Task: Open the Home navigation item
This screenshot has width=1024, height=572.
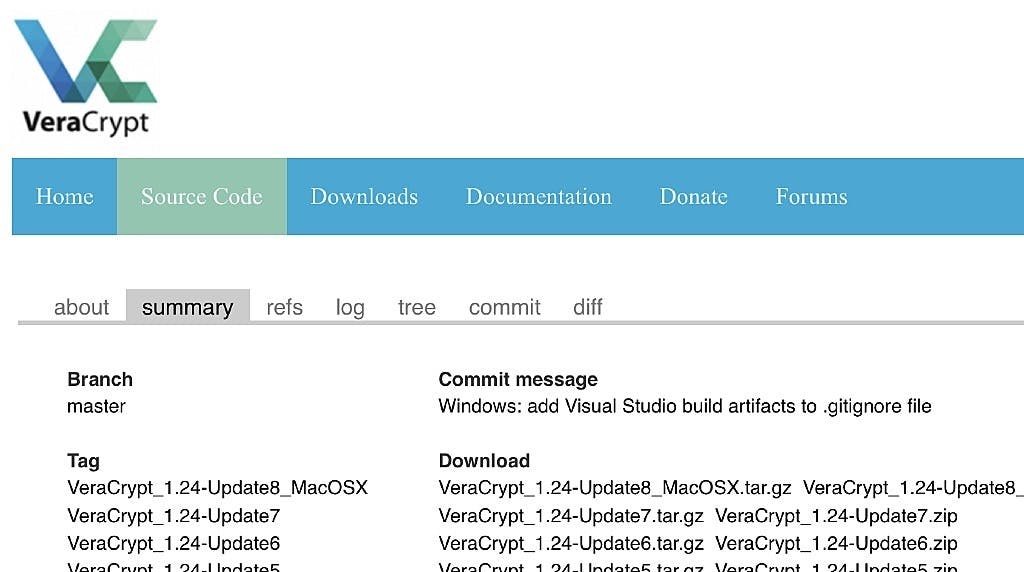Action: pyautogui.click(x=65, y=197)
